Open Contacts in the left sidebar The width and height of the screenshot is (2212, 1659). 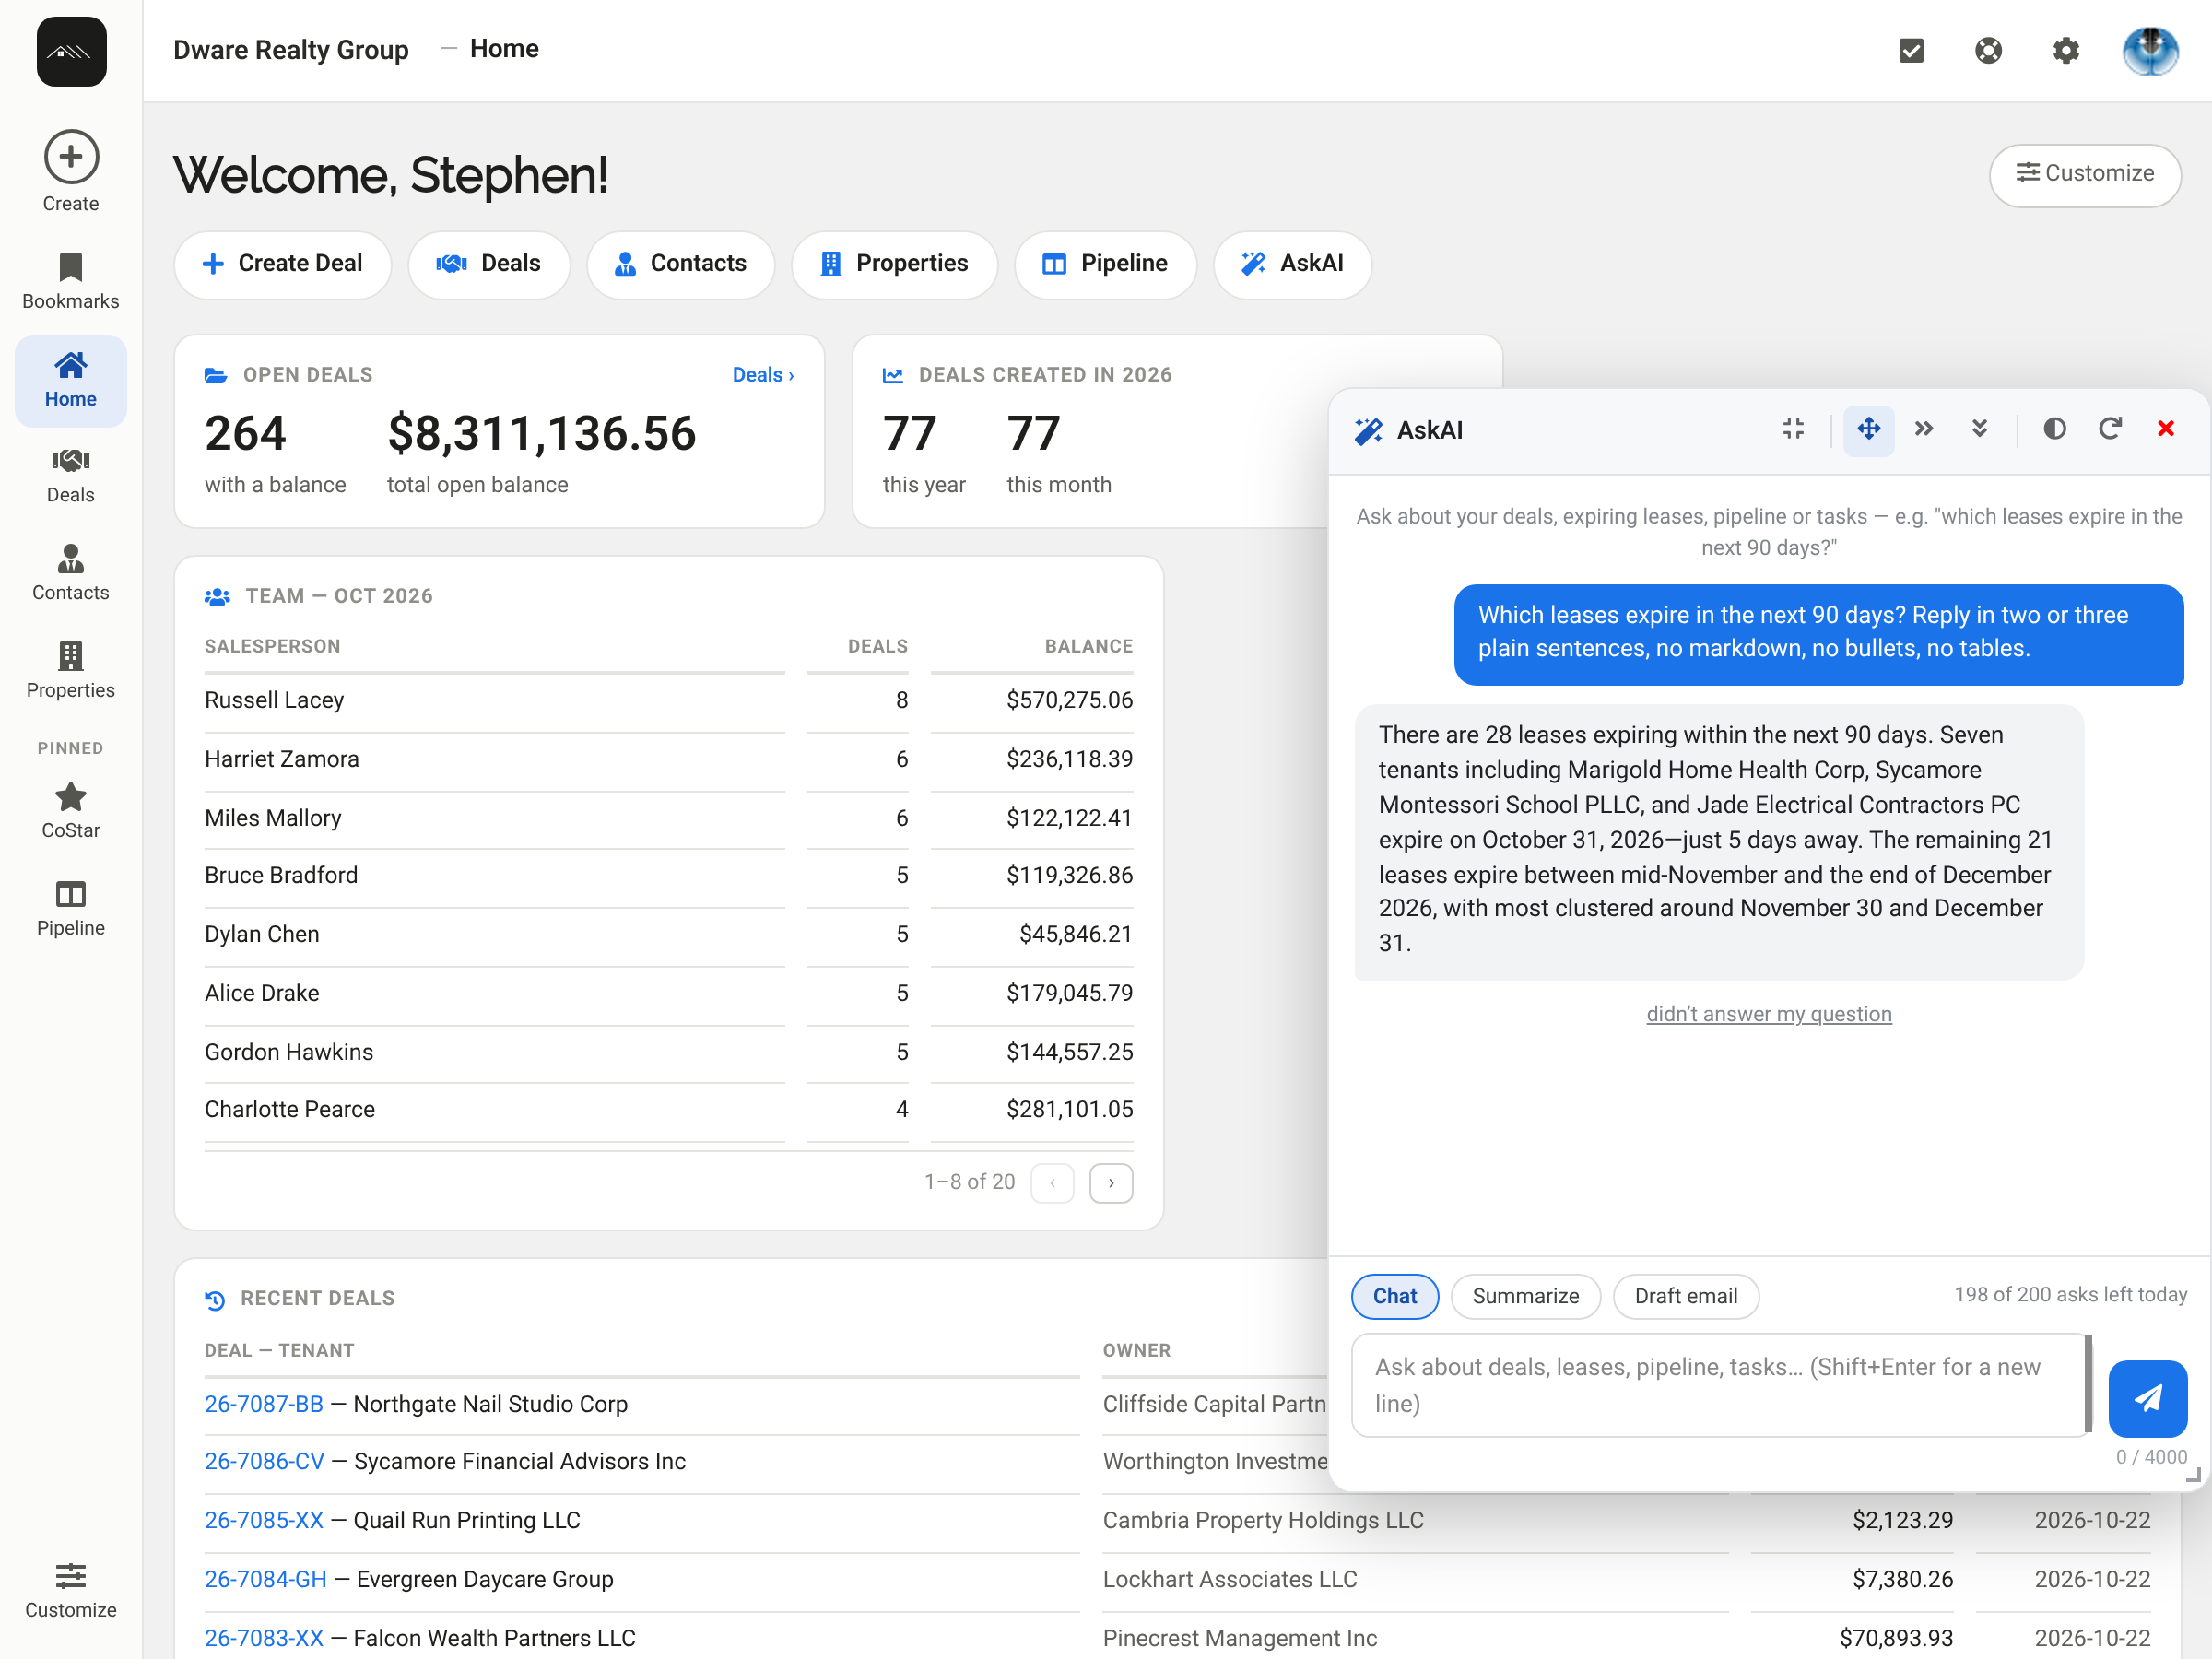pyautogui.click(x=70, y=573)
